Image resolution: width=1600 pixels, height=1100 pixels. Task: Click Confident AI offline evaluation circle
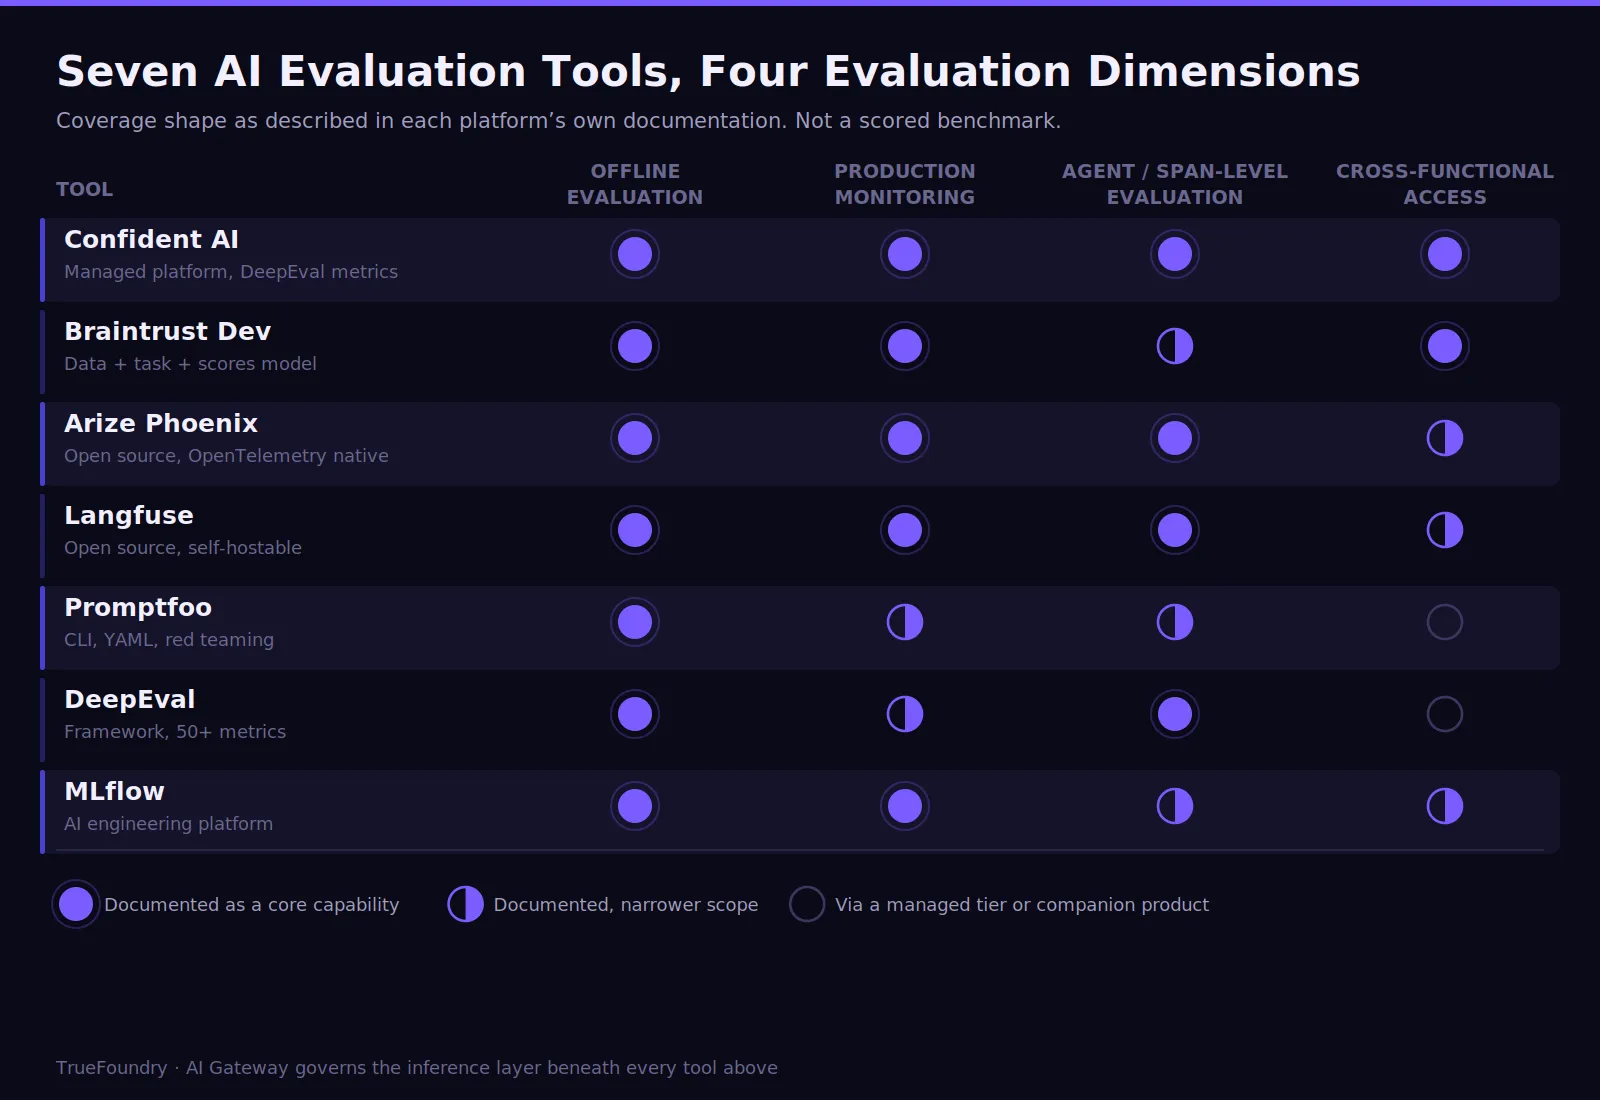click(635, 254)
